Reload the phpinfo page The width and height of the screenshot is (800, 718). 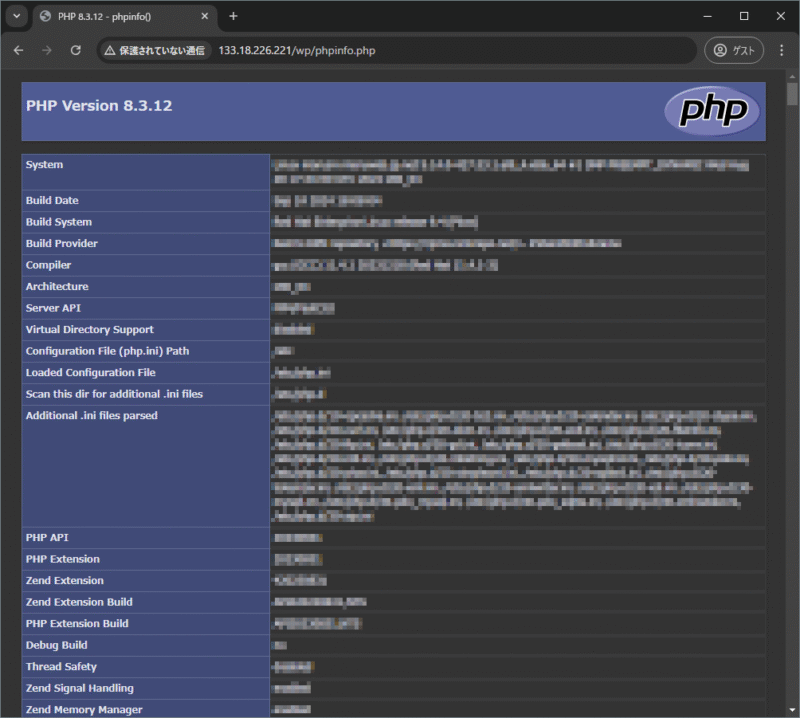75,50
